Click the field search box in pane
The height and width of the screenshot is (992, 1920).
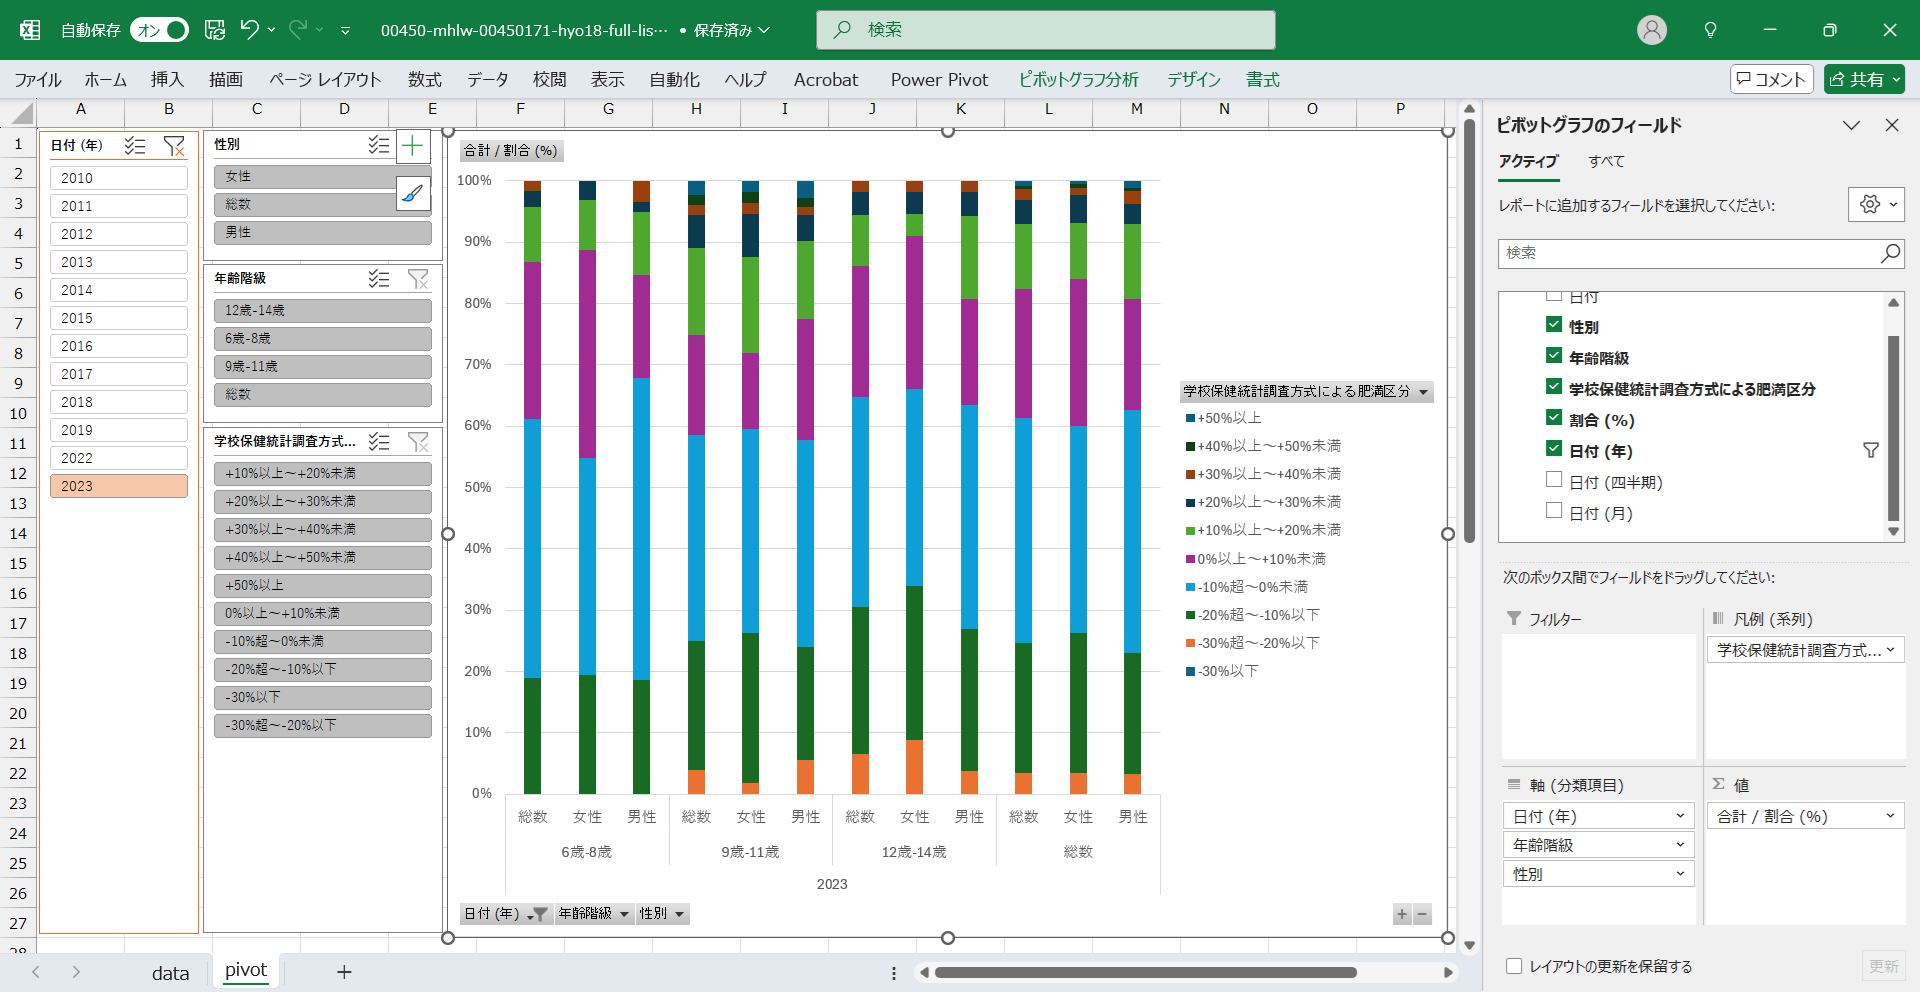click(1688, 253)
